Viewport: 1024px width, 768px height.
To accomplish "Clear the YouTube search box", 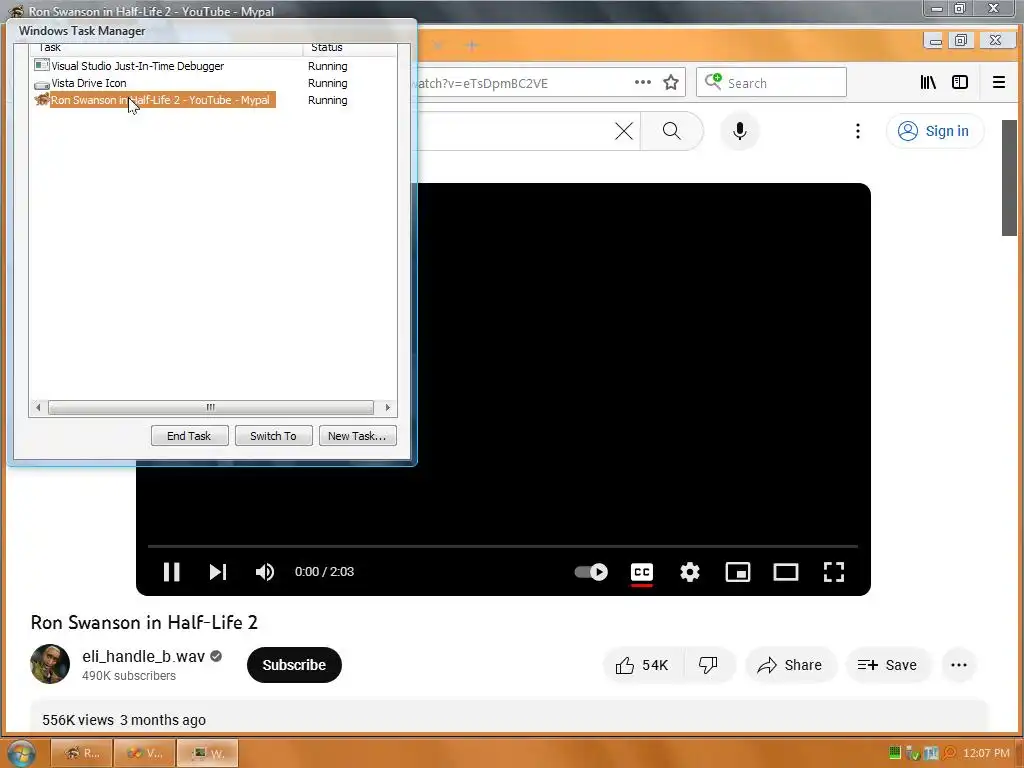I will tap(624, 131).
